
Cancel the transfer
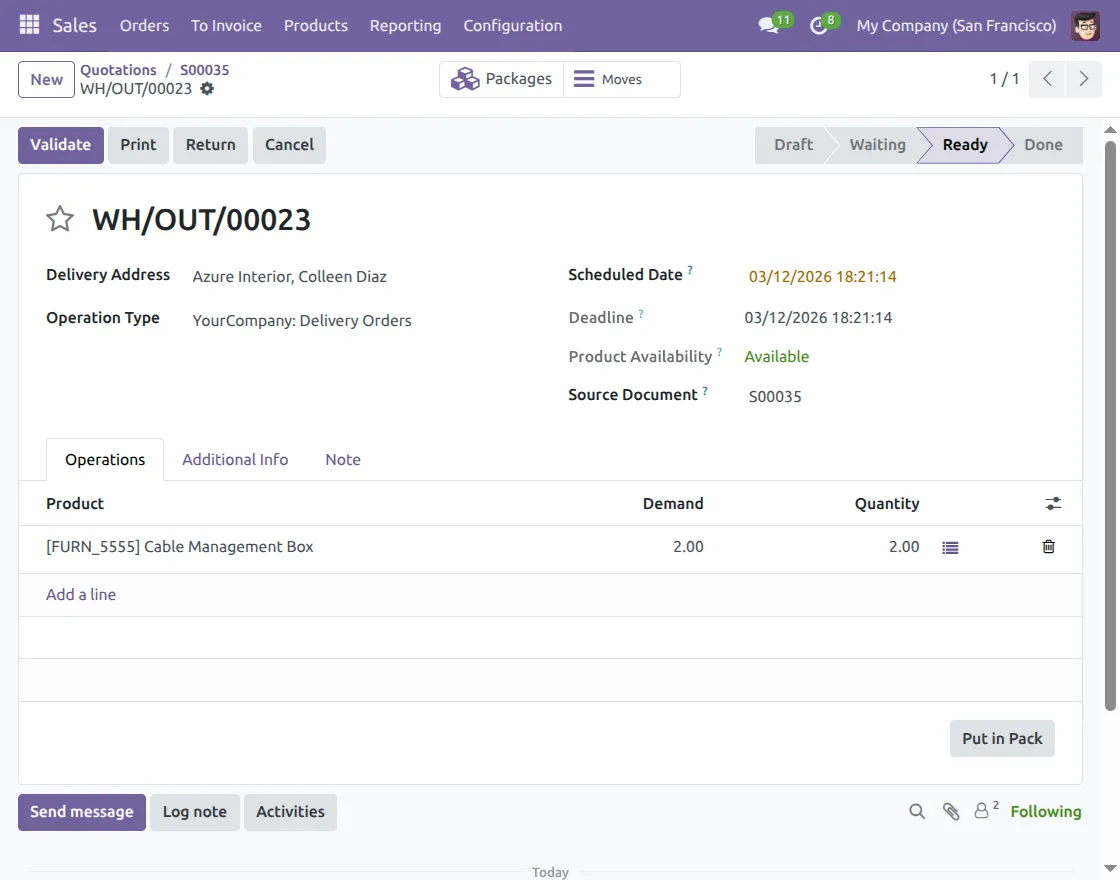coord(289,145)
